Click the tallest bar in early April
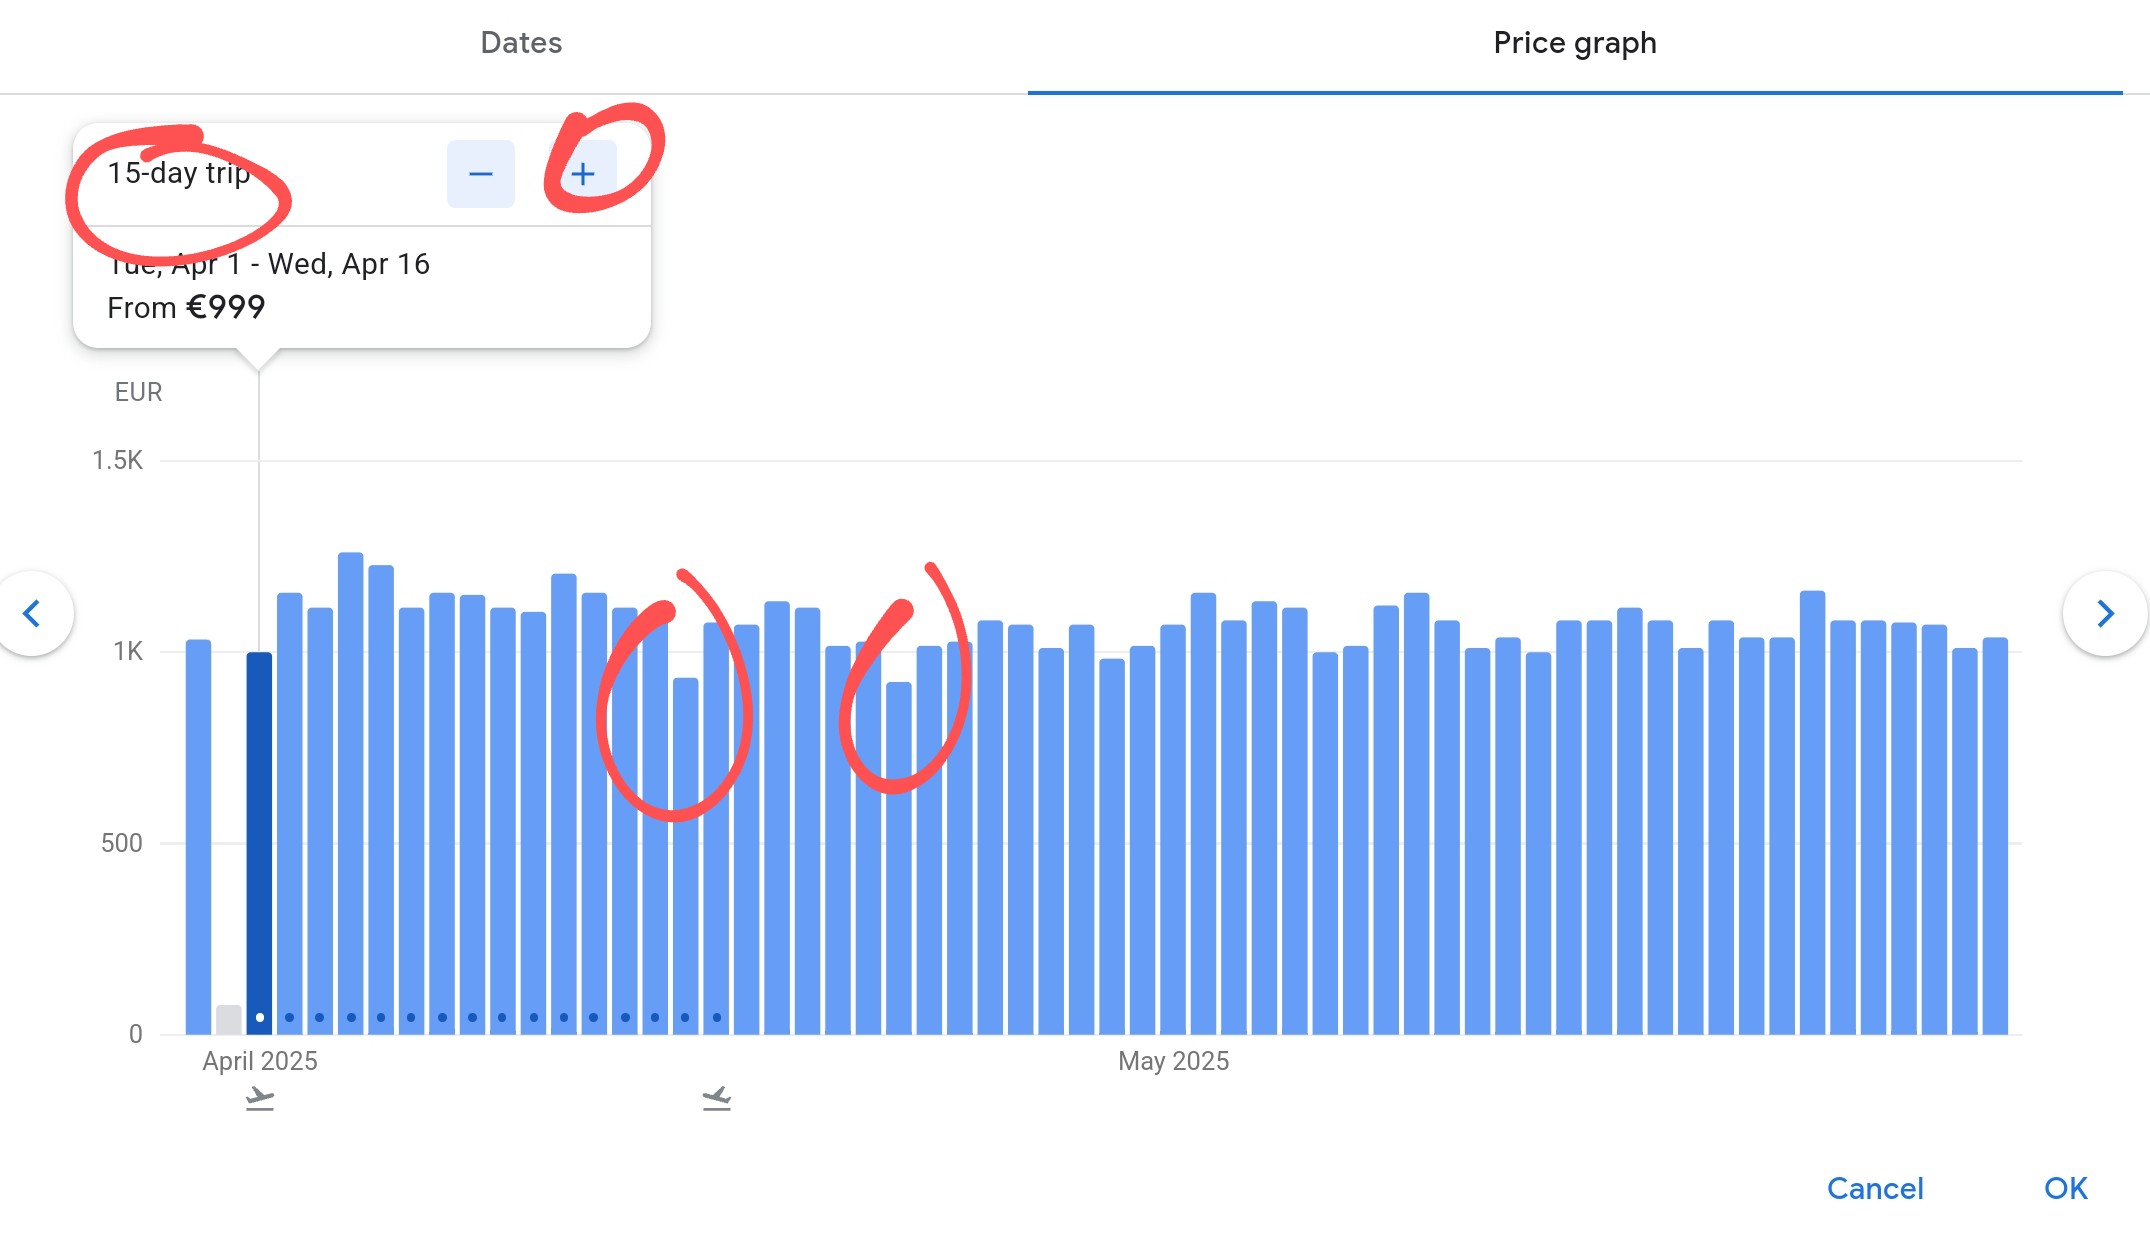2150x1235 pixels. [350, 800]
